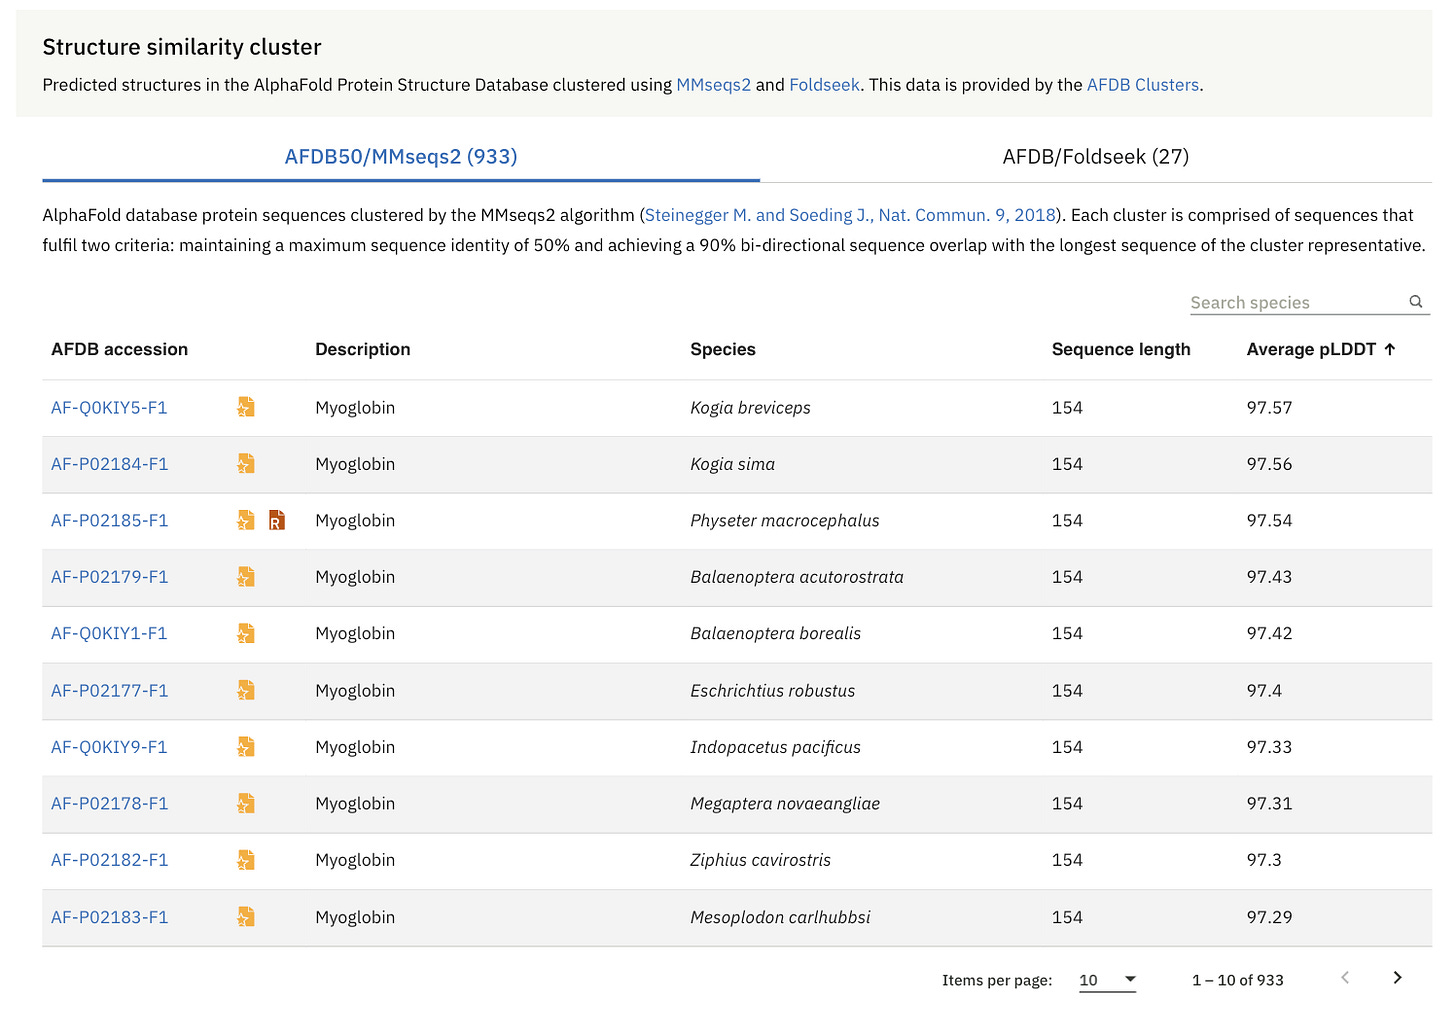
Task: Open the AF-P02183-F1 accession link
Action: click(110, 917)
